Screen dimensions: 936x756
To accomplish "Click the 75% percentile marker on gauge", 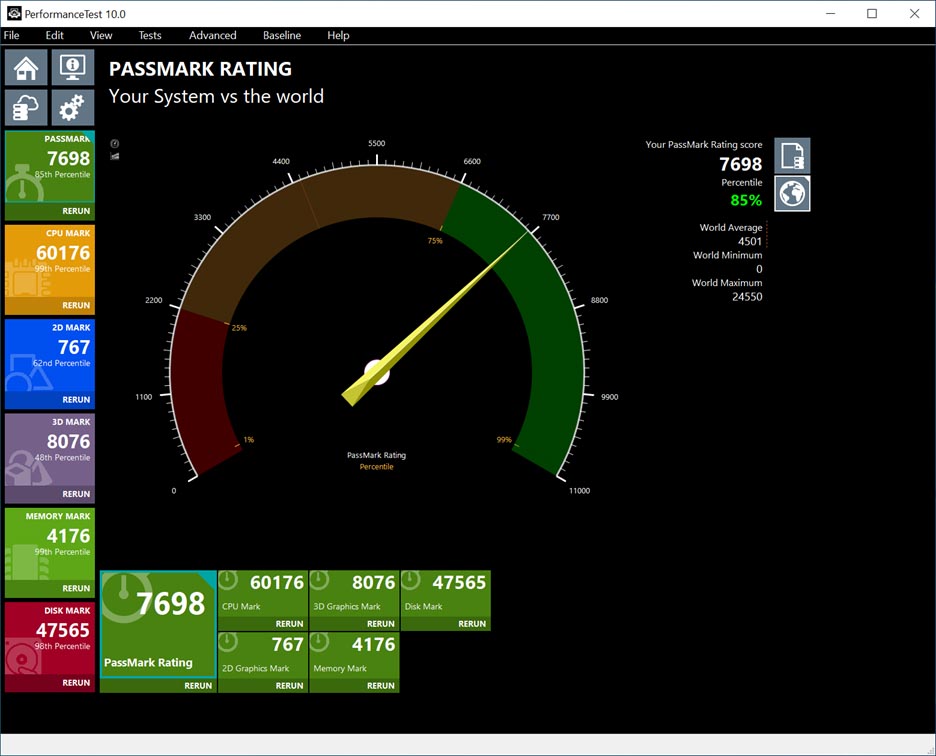I will pos(435,241).
